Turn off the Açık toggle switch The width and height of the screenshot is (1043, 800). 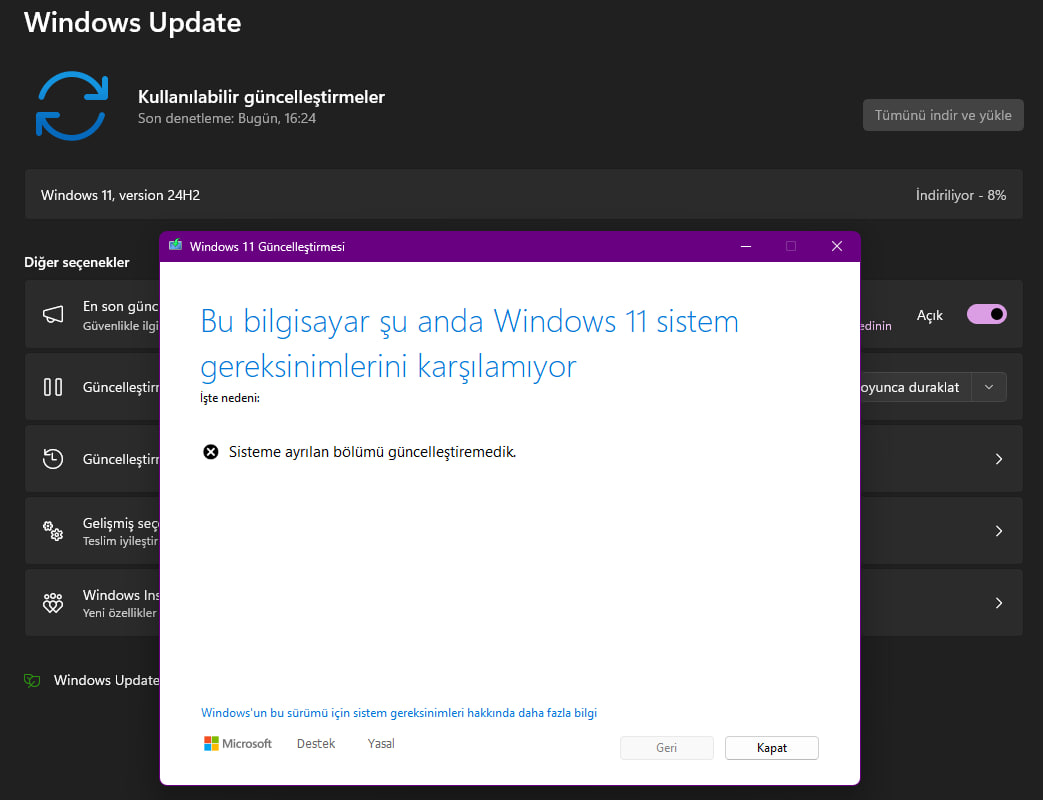(986, 314)
